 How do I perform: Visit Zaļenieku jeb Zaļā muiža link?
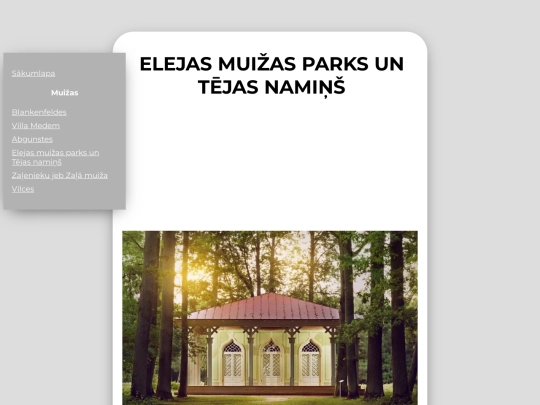pyautogui.click(x=60, y=176)
